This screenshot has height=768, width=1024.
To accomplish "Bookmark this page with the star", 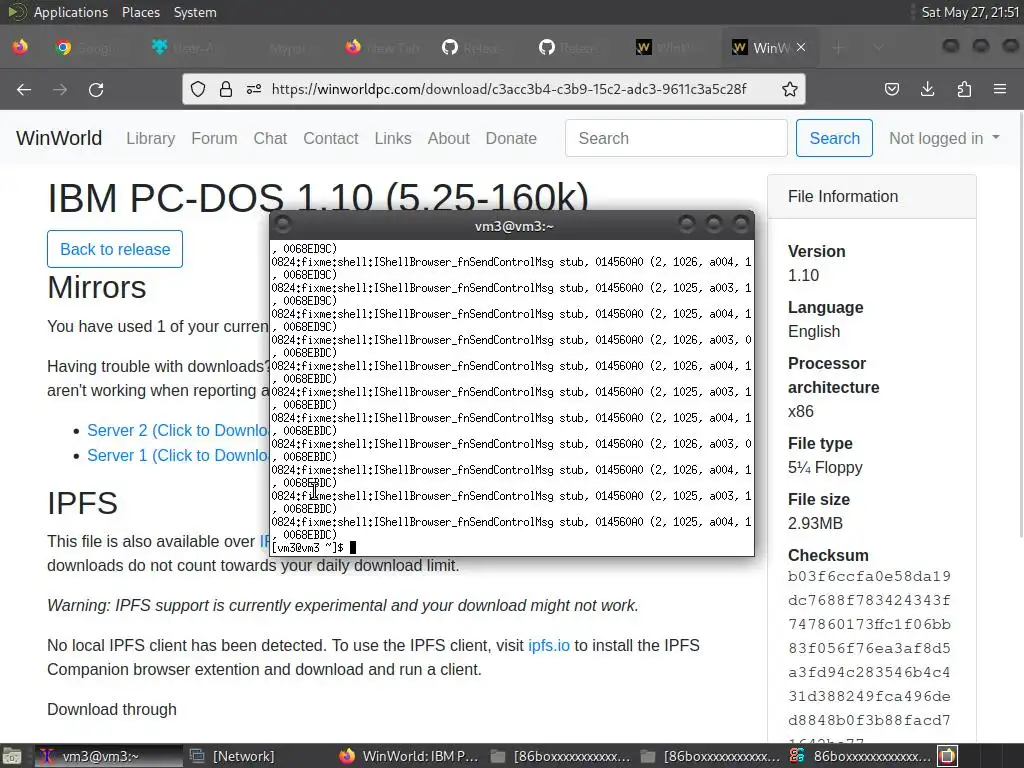I will (x=790, y=89).
